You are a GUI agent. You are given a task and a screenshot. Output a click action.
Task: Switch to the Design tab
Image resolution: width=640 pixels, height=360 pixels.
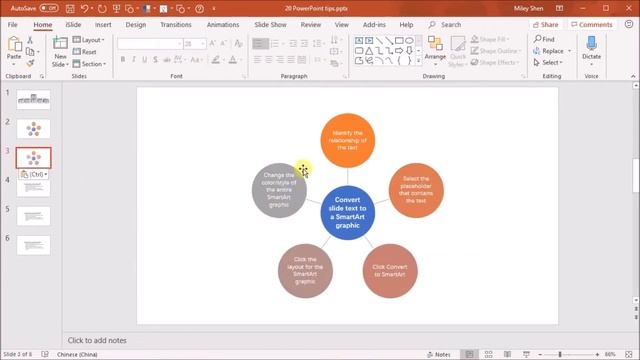pos(136,25)
